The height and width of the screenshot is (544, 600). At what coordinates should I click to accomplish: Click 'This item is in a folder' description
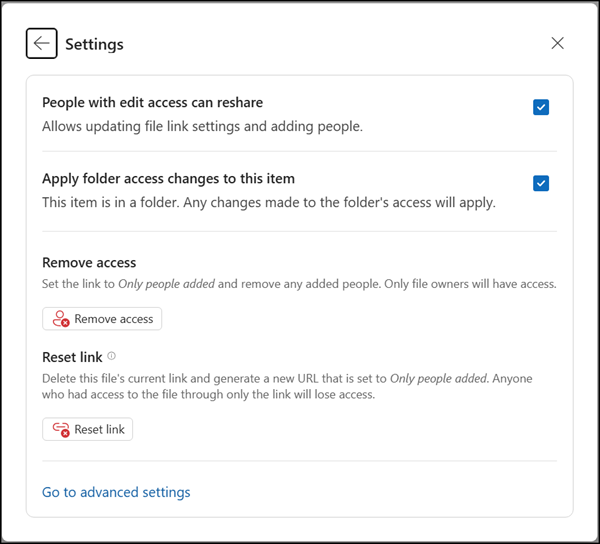pos(269,202)
